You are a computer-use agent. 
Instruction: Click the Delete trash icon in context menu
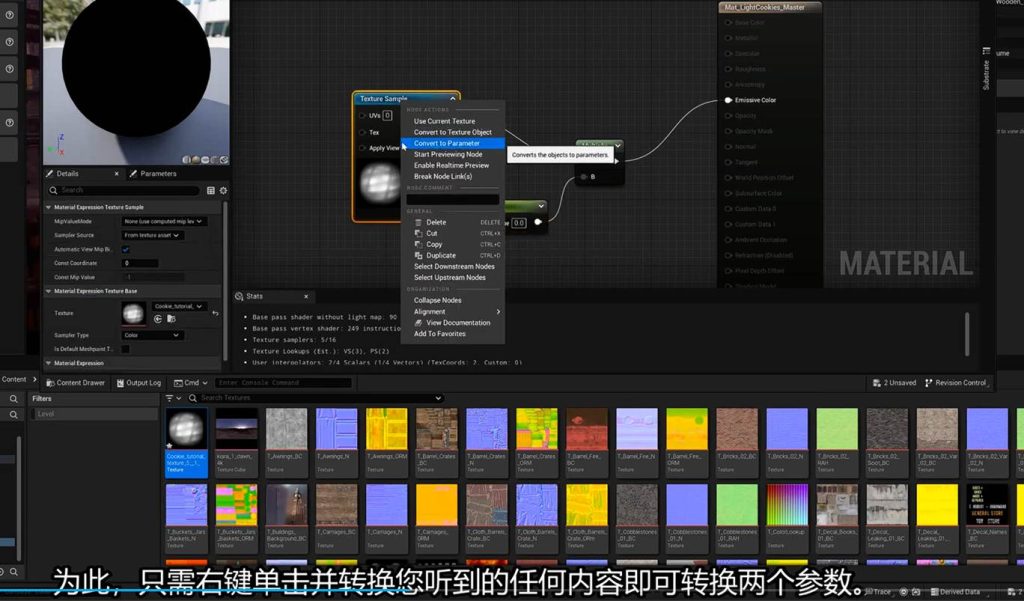point(418,222)
